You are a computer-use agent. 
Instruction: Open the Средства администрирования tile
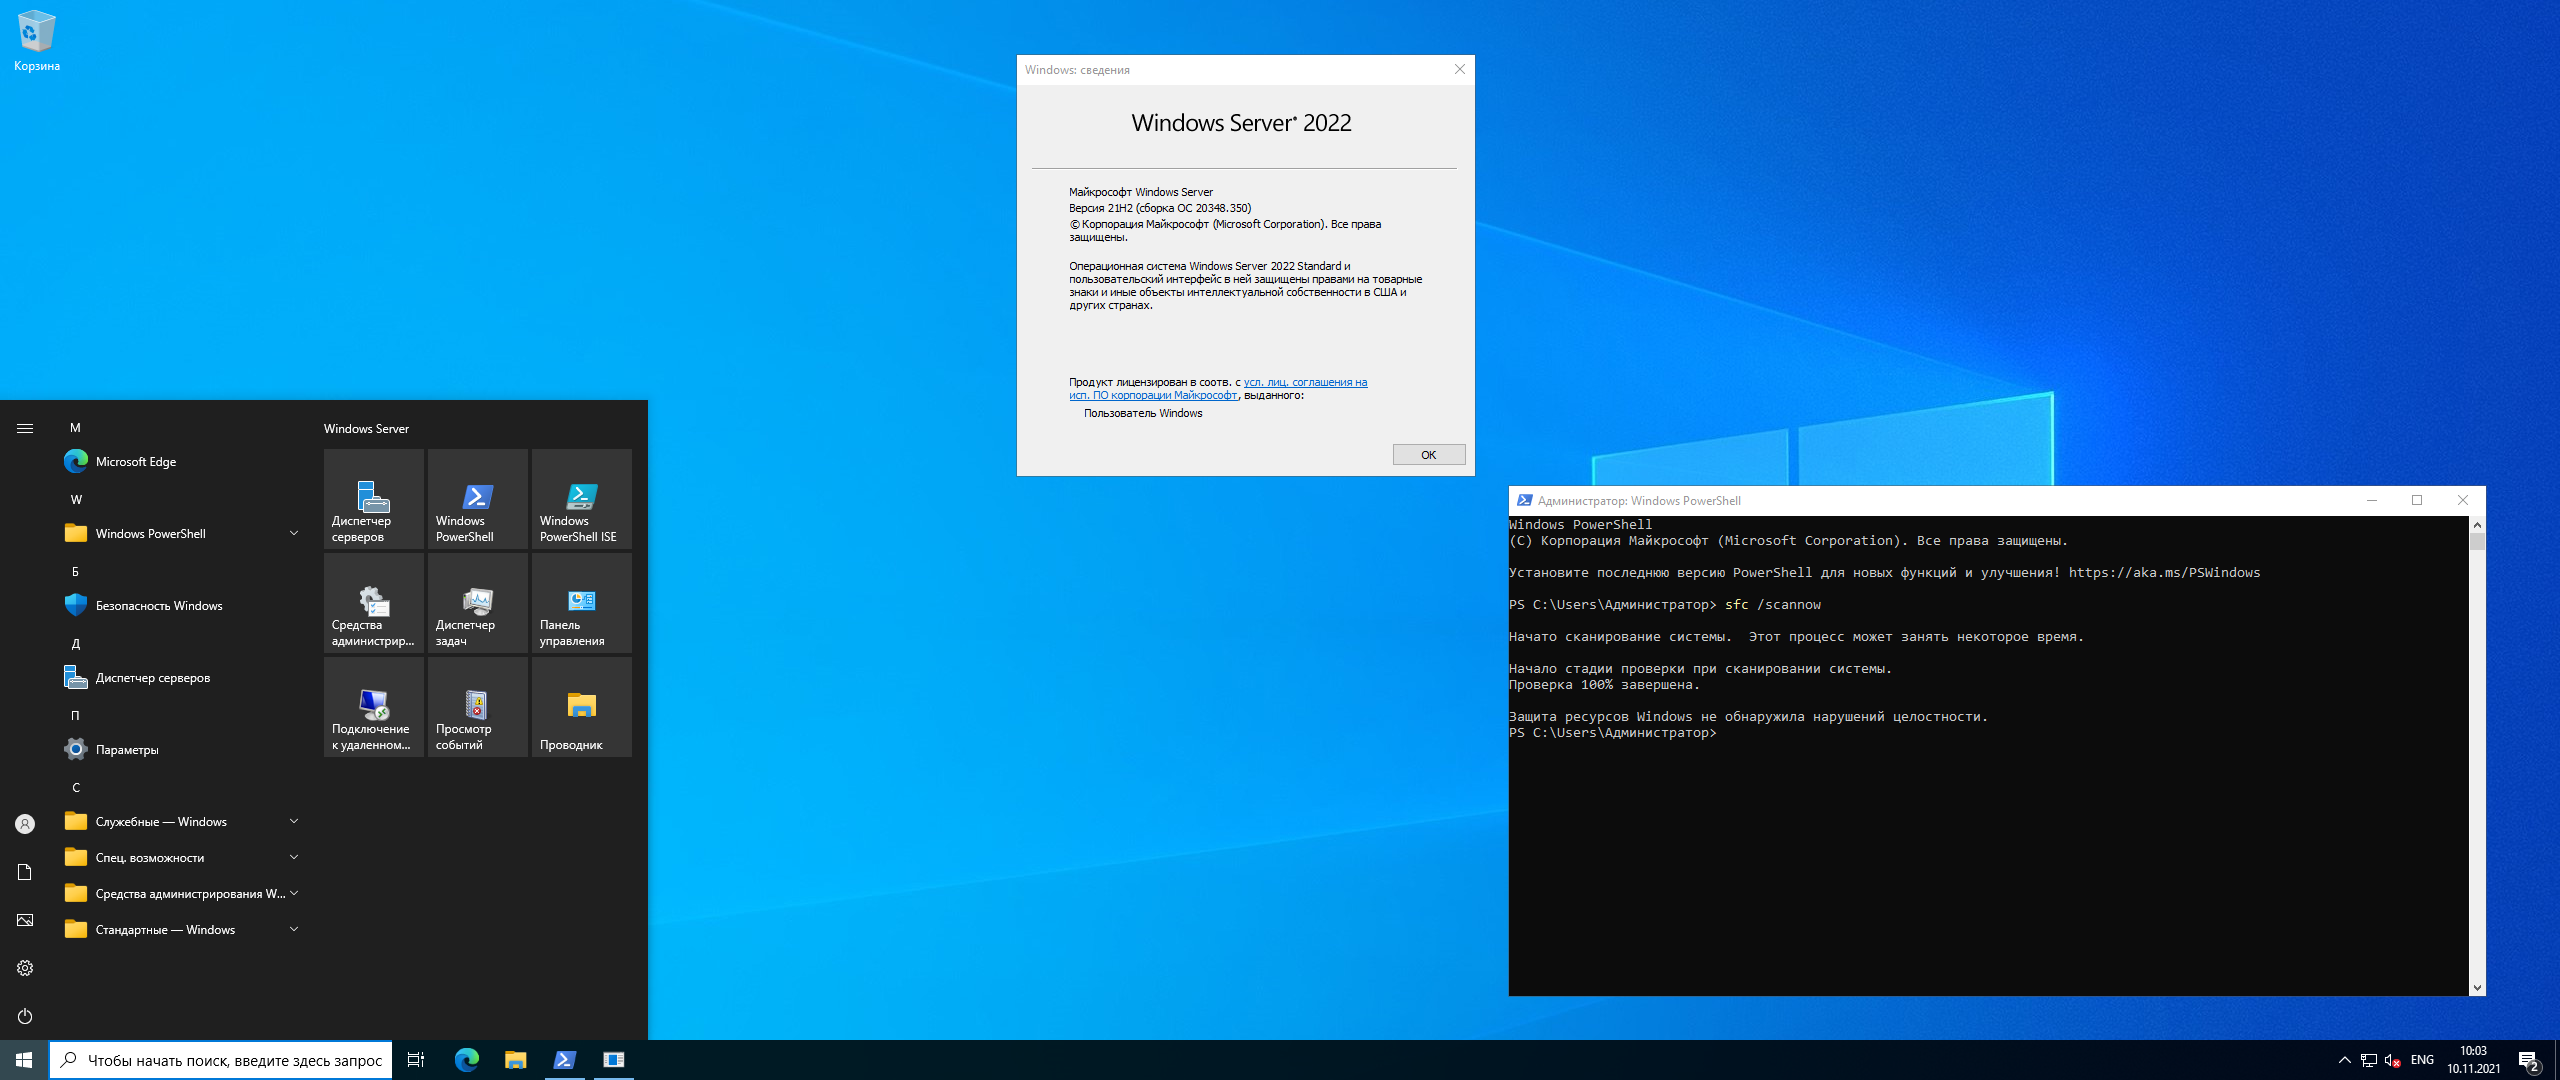(x=374, y=603)
